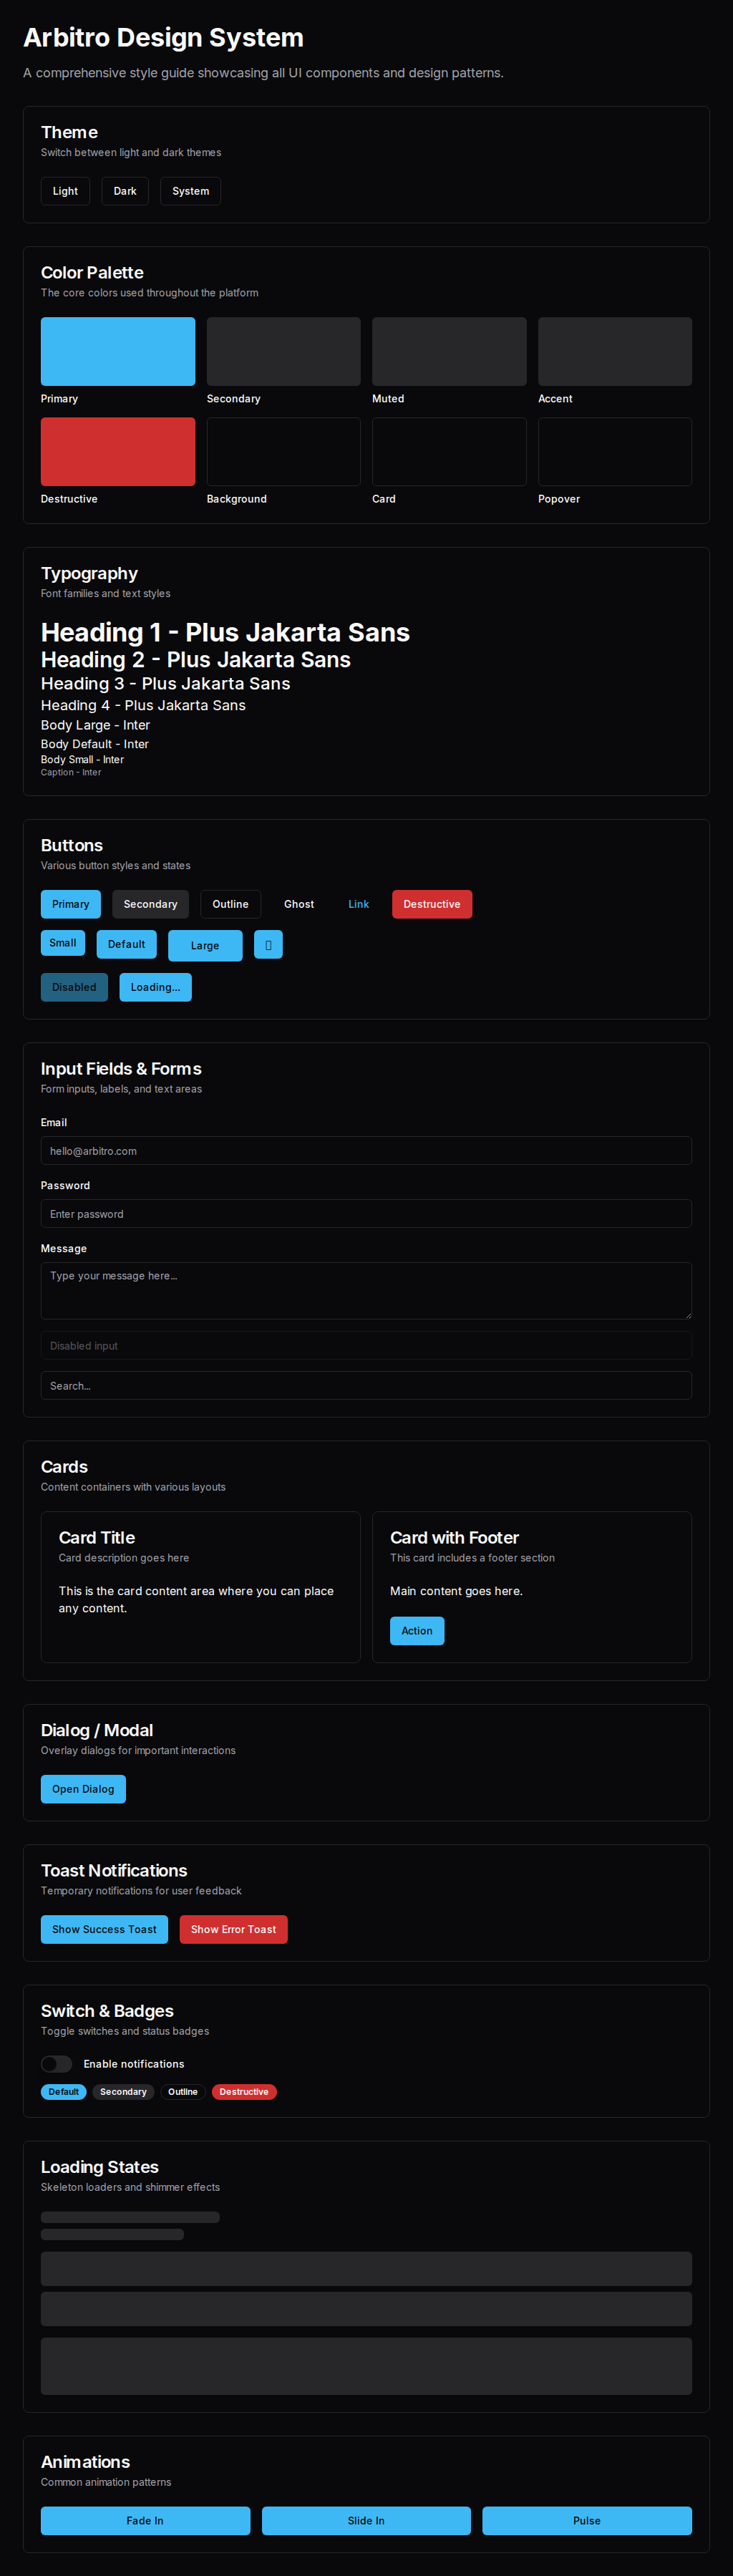Focus the Email input field

(366, 1151)
